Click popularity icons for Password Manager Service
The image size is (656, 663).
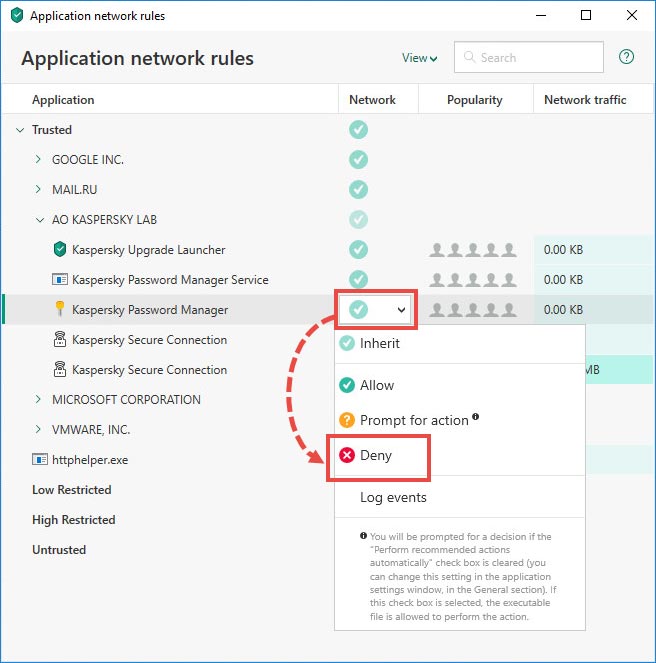(473, 280)
